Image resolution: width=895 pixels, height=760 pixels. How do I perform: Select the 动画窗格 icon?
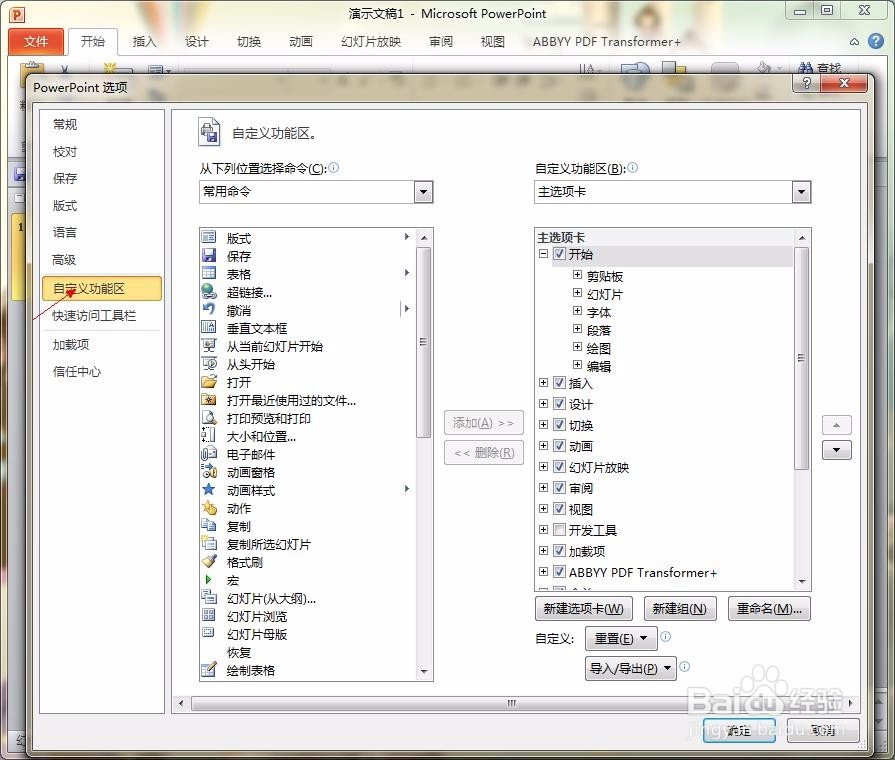209,471
